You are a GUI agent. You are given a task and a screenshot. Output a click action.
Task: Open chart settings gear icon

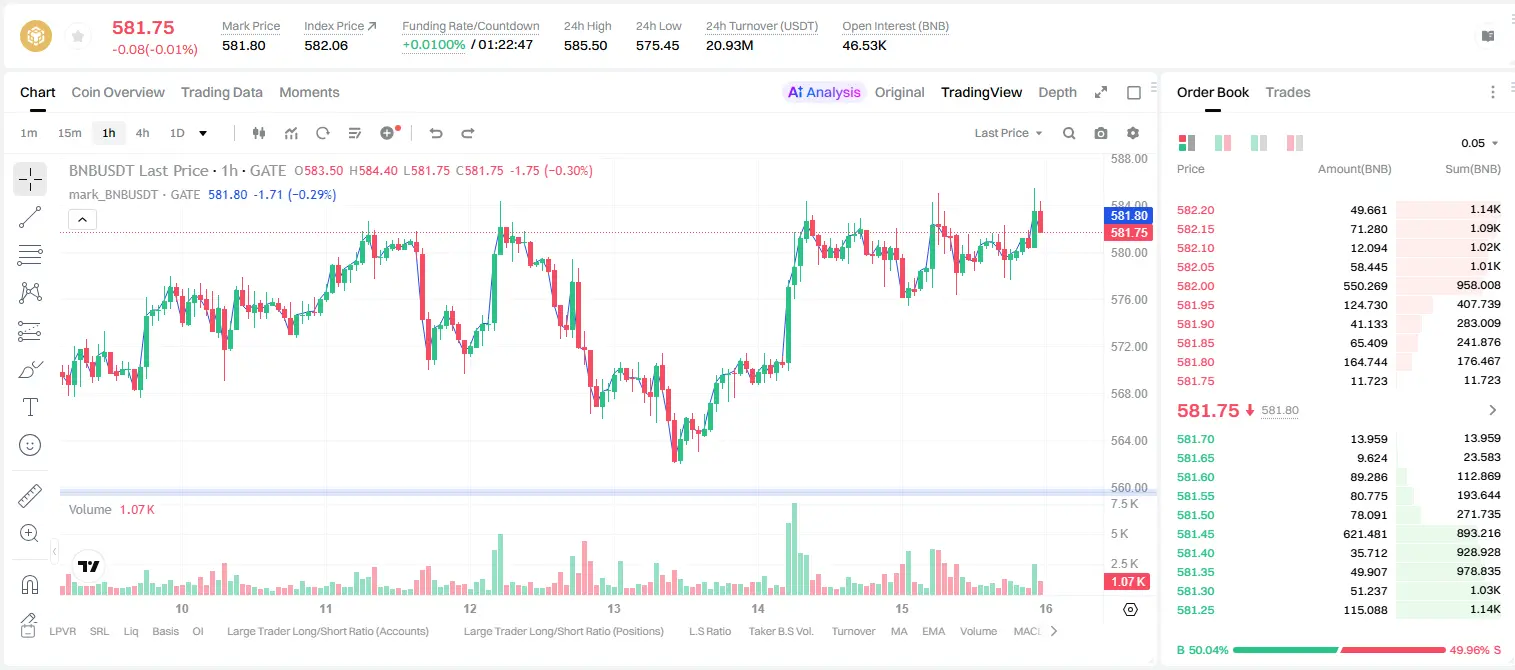[1133, 133]
